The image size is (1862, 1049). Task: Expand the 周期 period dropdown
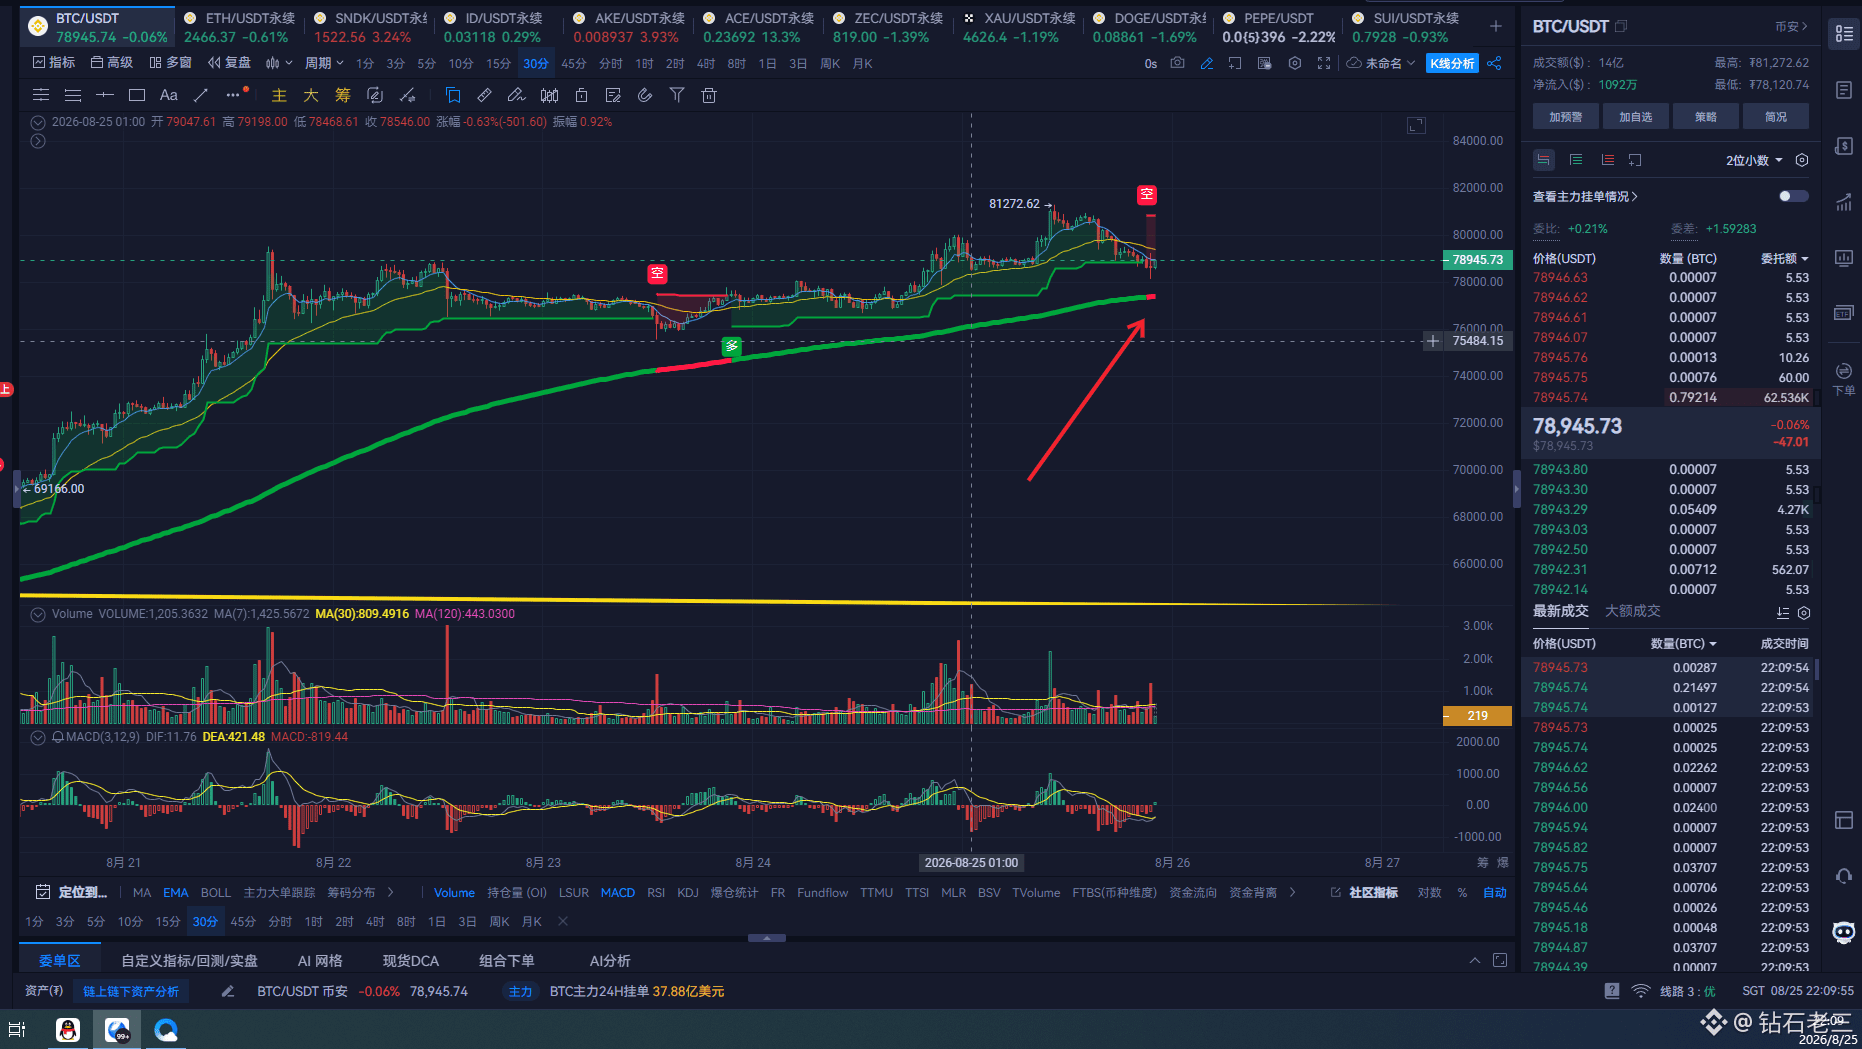coord(325,63)
